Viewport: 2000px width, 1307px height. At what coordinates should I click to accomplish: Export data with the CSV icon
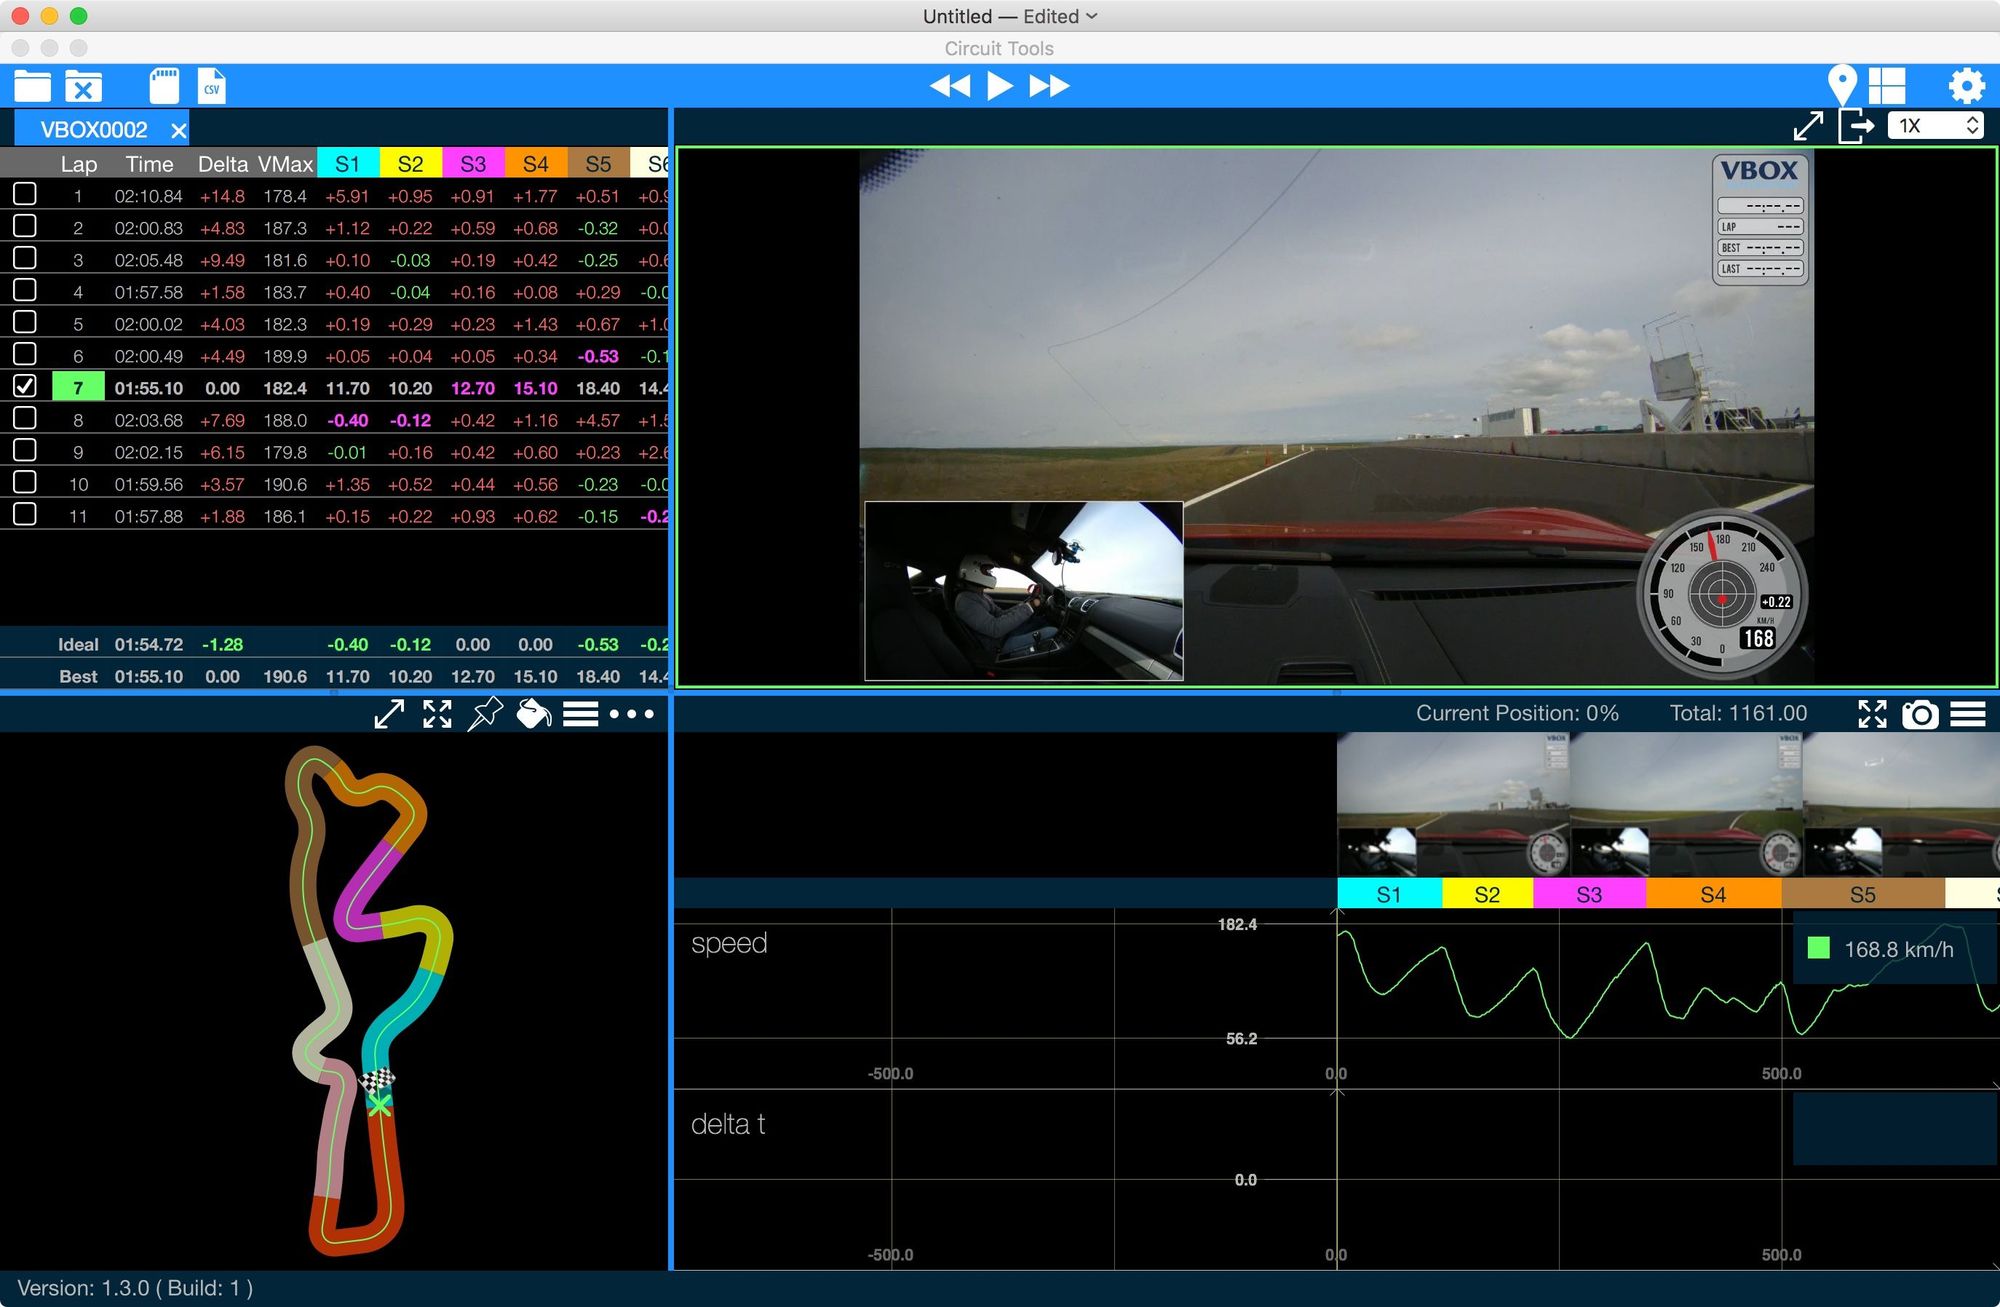[x=212, y=87]
